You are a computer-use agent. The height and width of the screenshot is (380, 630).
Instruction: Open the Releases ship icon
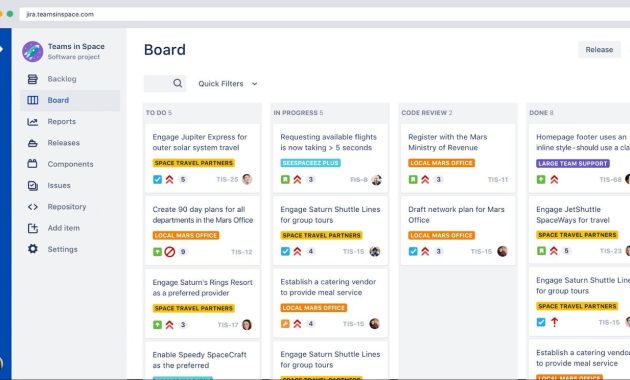[33, 143]
